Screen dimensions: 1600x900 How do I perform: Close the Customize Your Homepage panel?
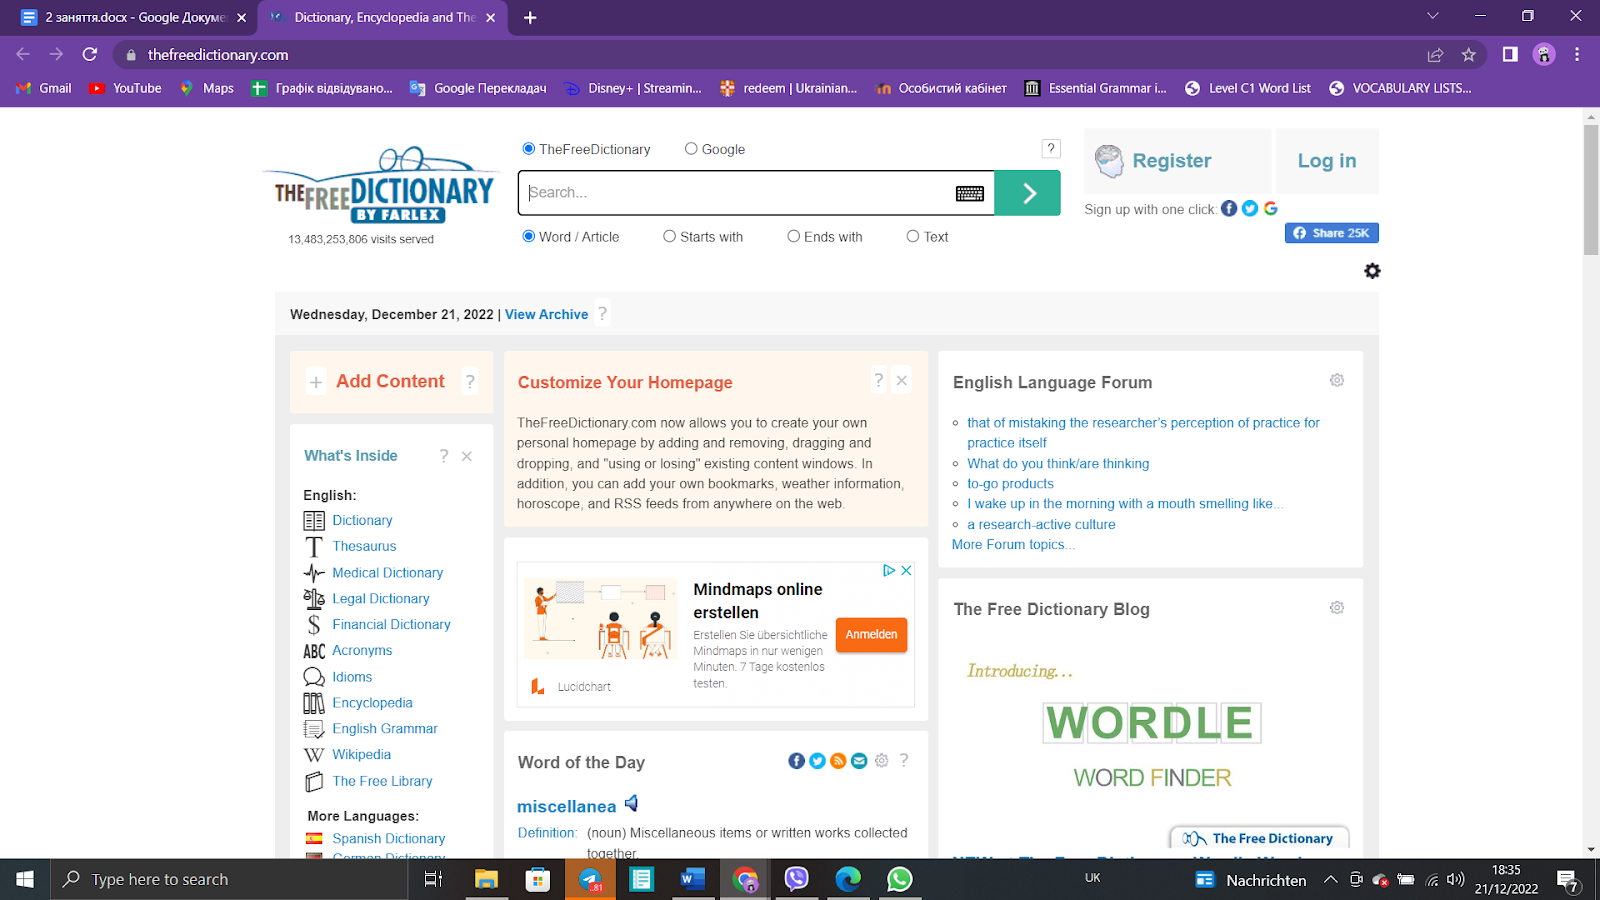pos(902,381)
